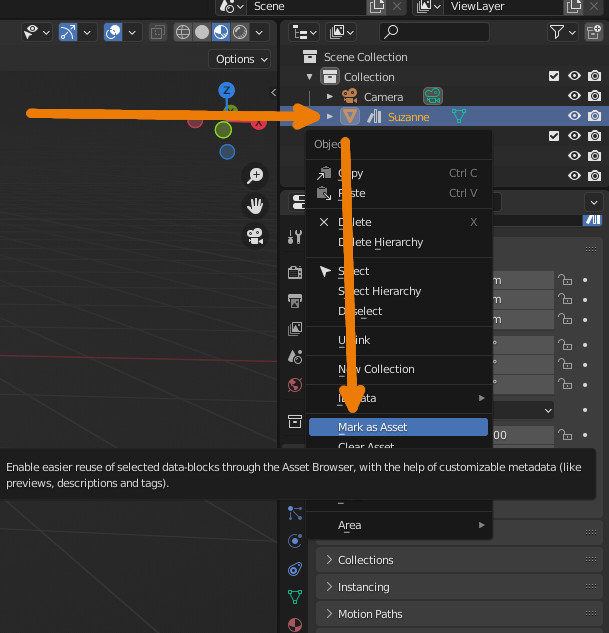Click the outliner search field
The height and width of the screenshot is (633, 609).
pos(434,33)
